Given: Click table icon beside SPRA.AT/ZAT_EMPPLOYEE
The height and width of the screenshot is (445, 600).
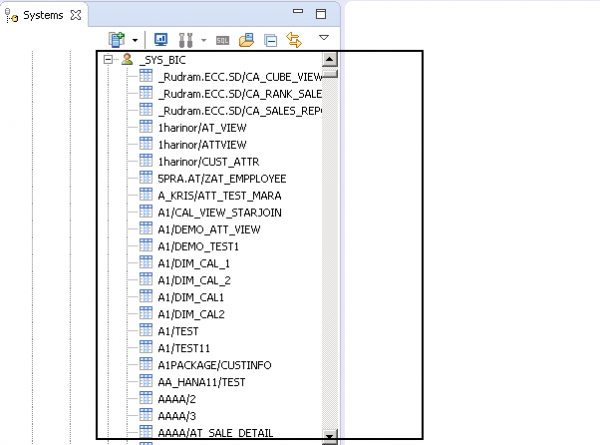Looking at the screenshot, I should [146, 178].
